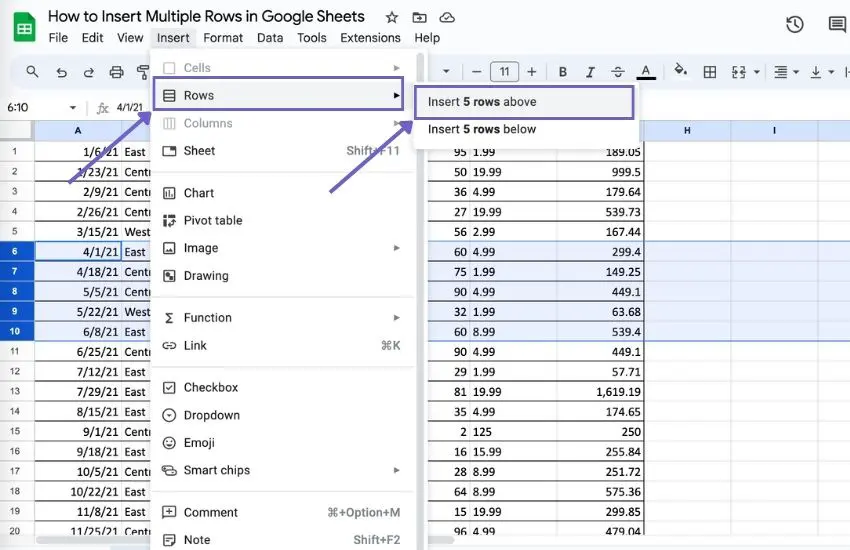Choose Insert 5 rows above
Image resolution: width=850 pixels, height=550 pixels.
(524, 102)
